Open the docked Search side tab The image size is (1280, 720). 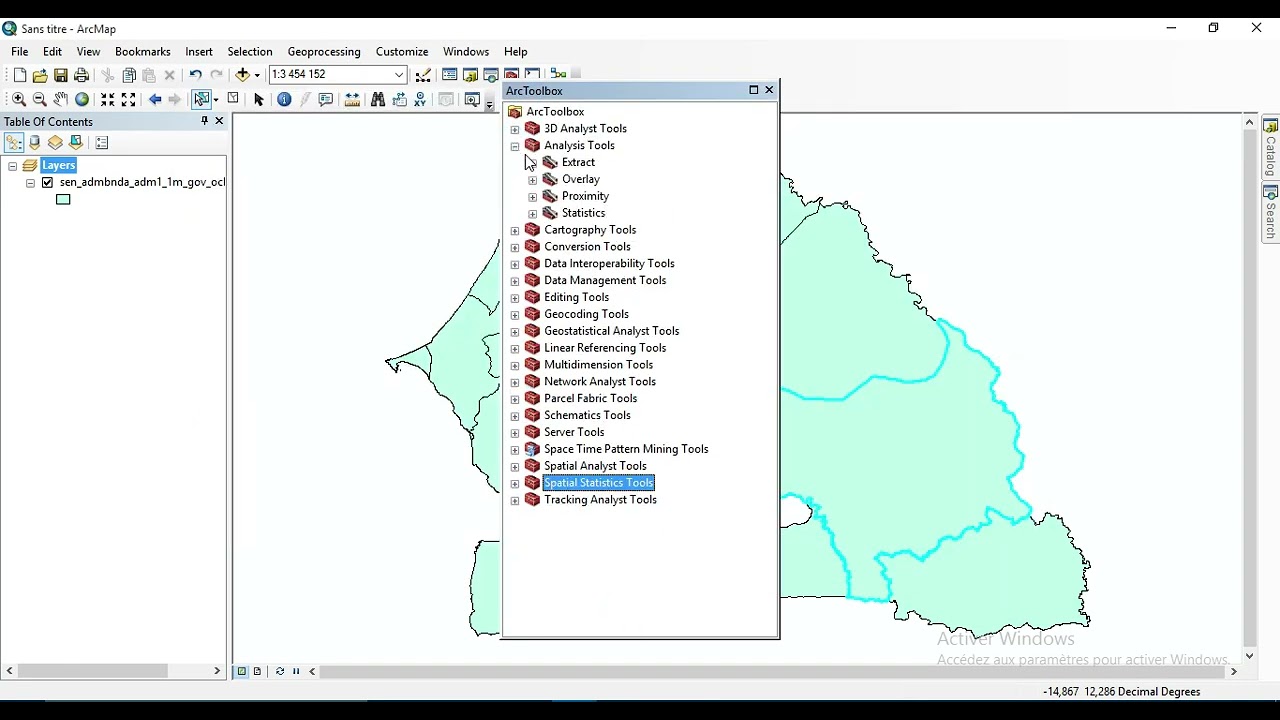tap(1270, 212)
